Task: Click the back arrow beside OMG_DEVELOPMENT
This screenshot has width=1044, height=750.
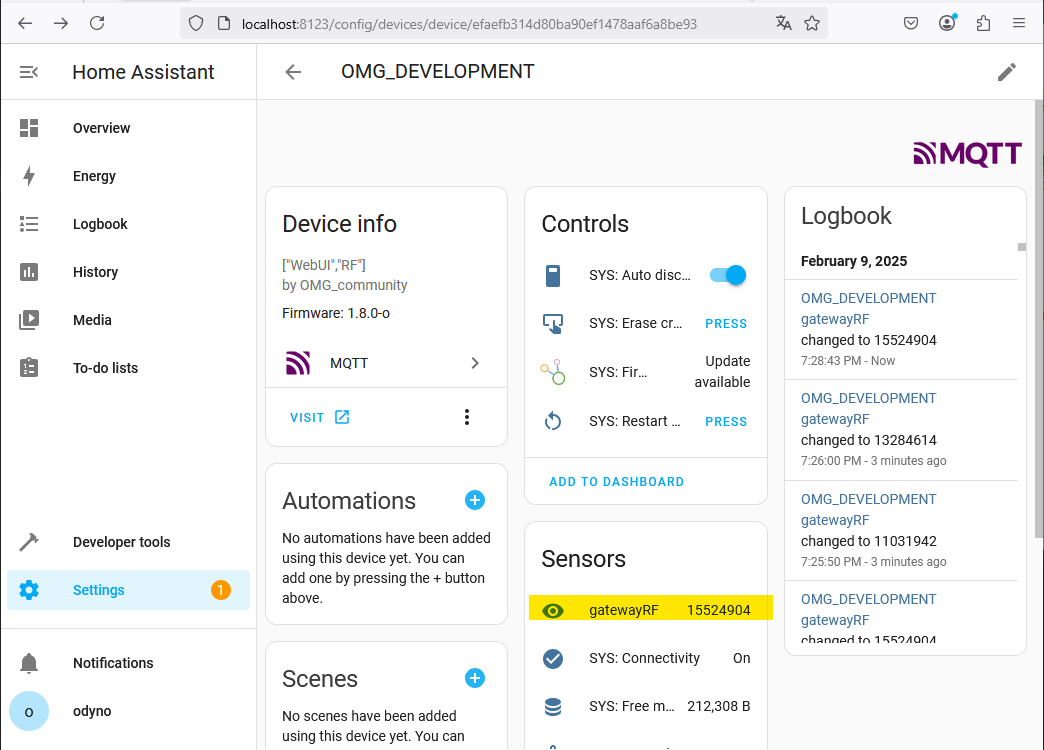Action: click(x=293, y=72)
